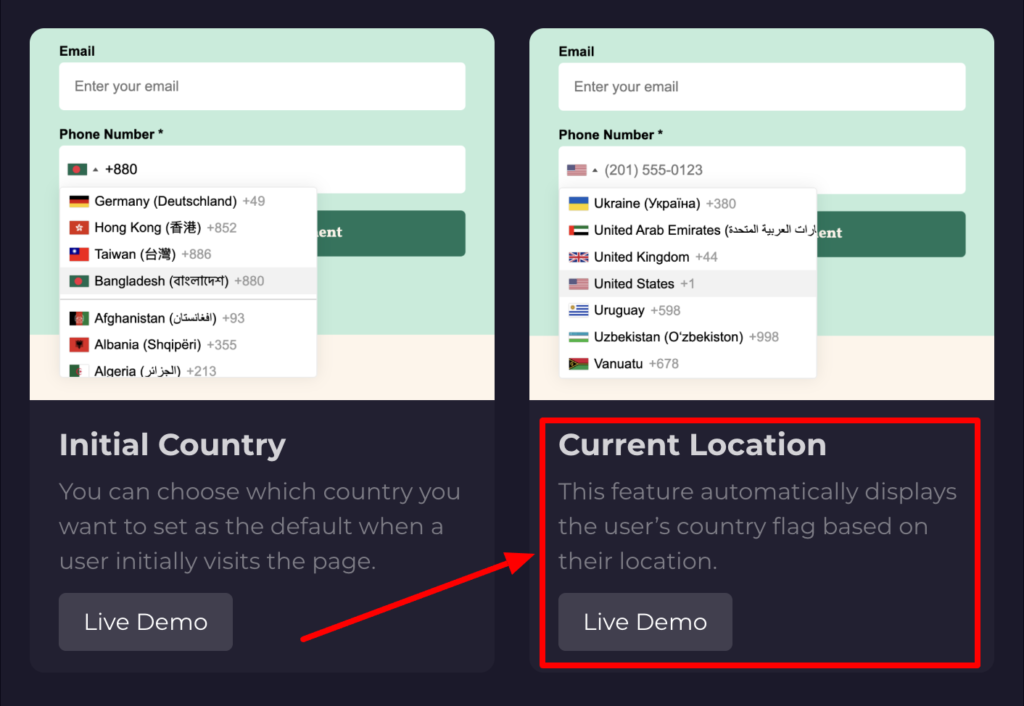Focus the left form's Email input field
This screenshot has height=706, width=1024.
262,87
